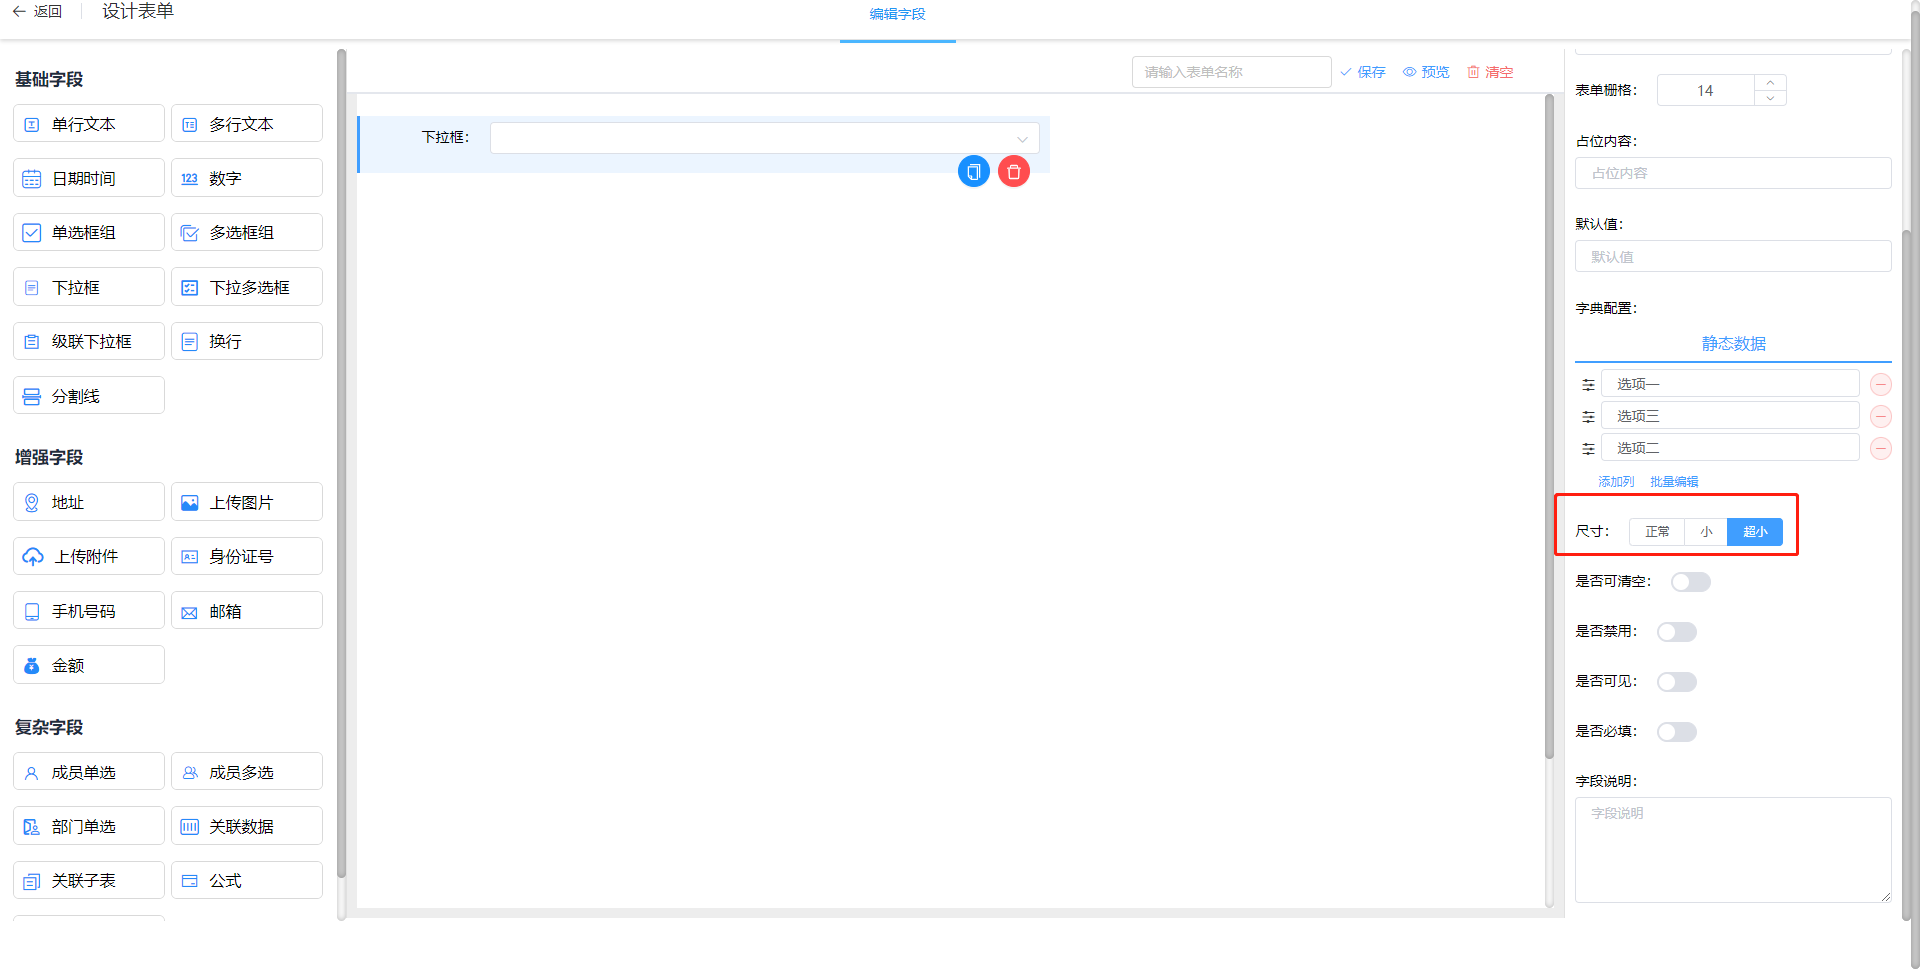Viewport: 1920px width, 969px height.
Task: Open the 下拉框 dropdown on canvas
Action: (x=764, y=138)
